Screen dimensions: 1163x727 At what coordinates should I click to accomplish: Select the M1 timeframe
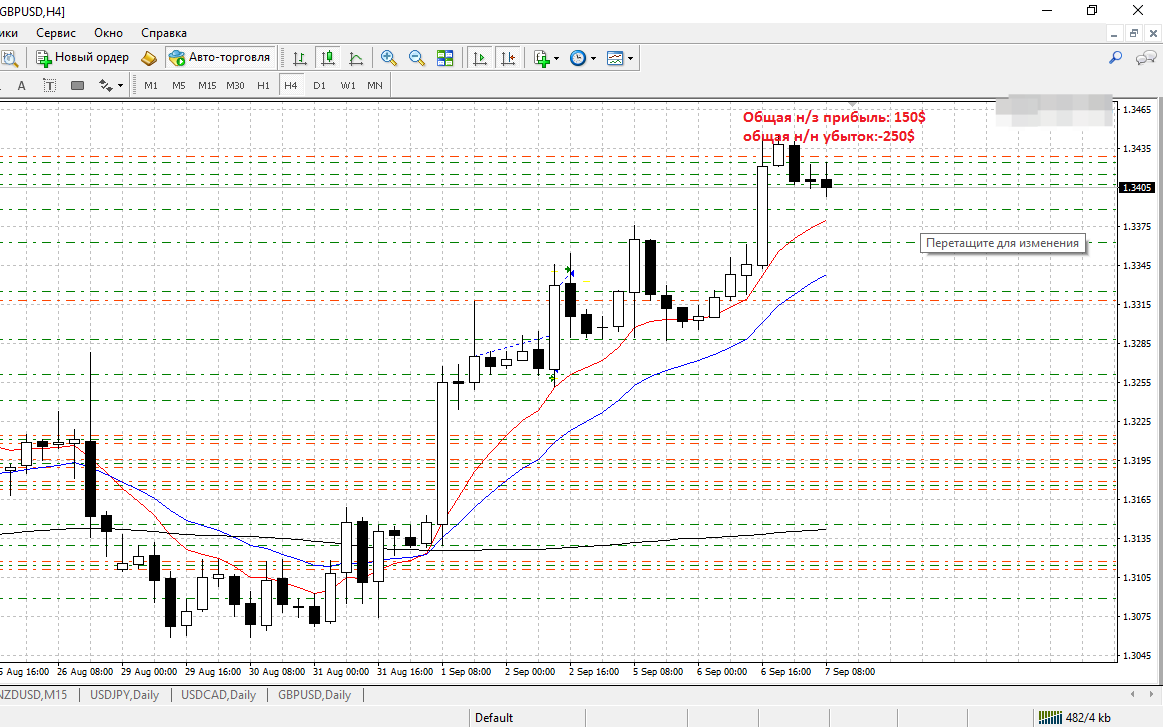(x=151, y=85)
